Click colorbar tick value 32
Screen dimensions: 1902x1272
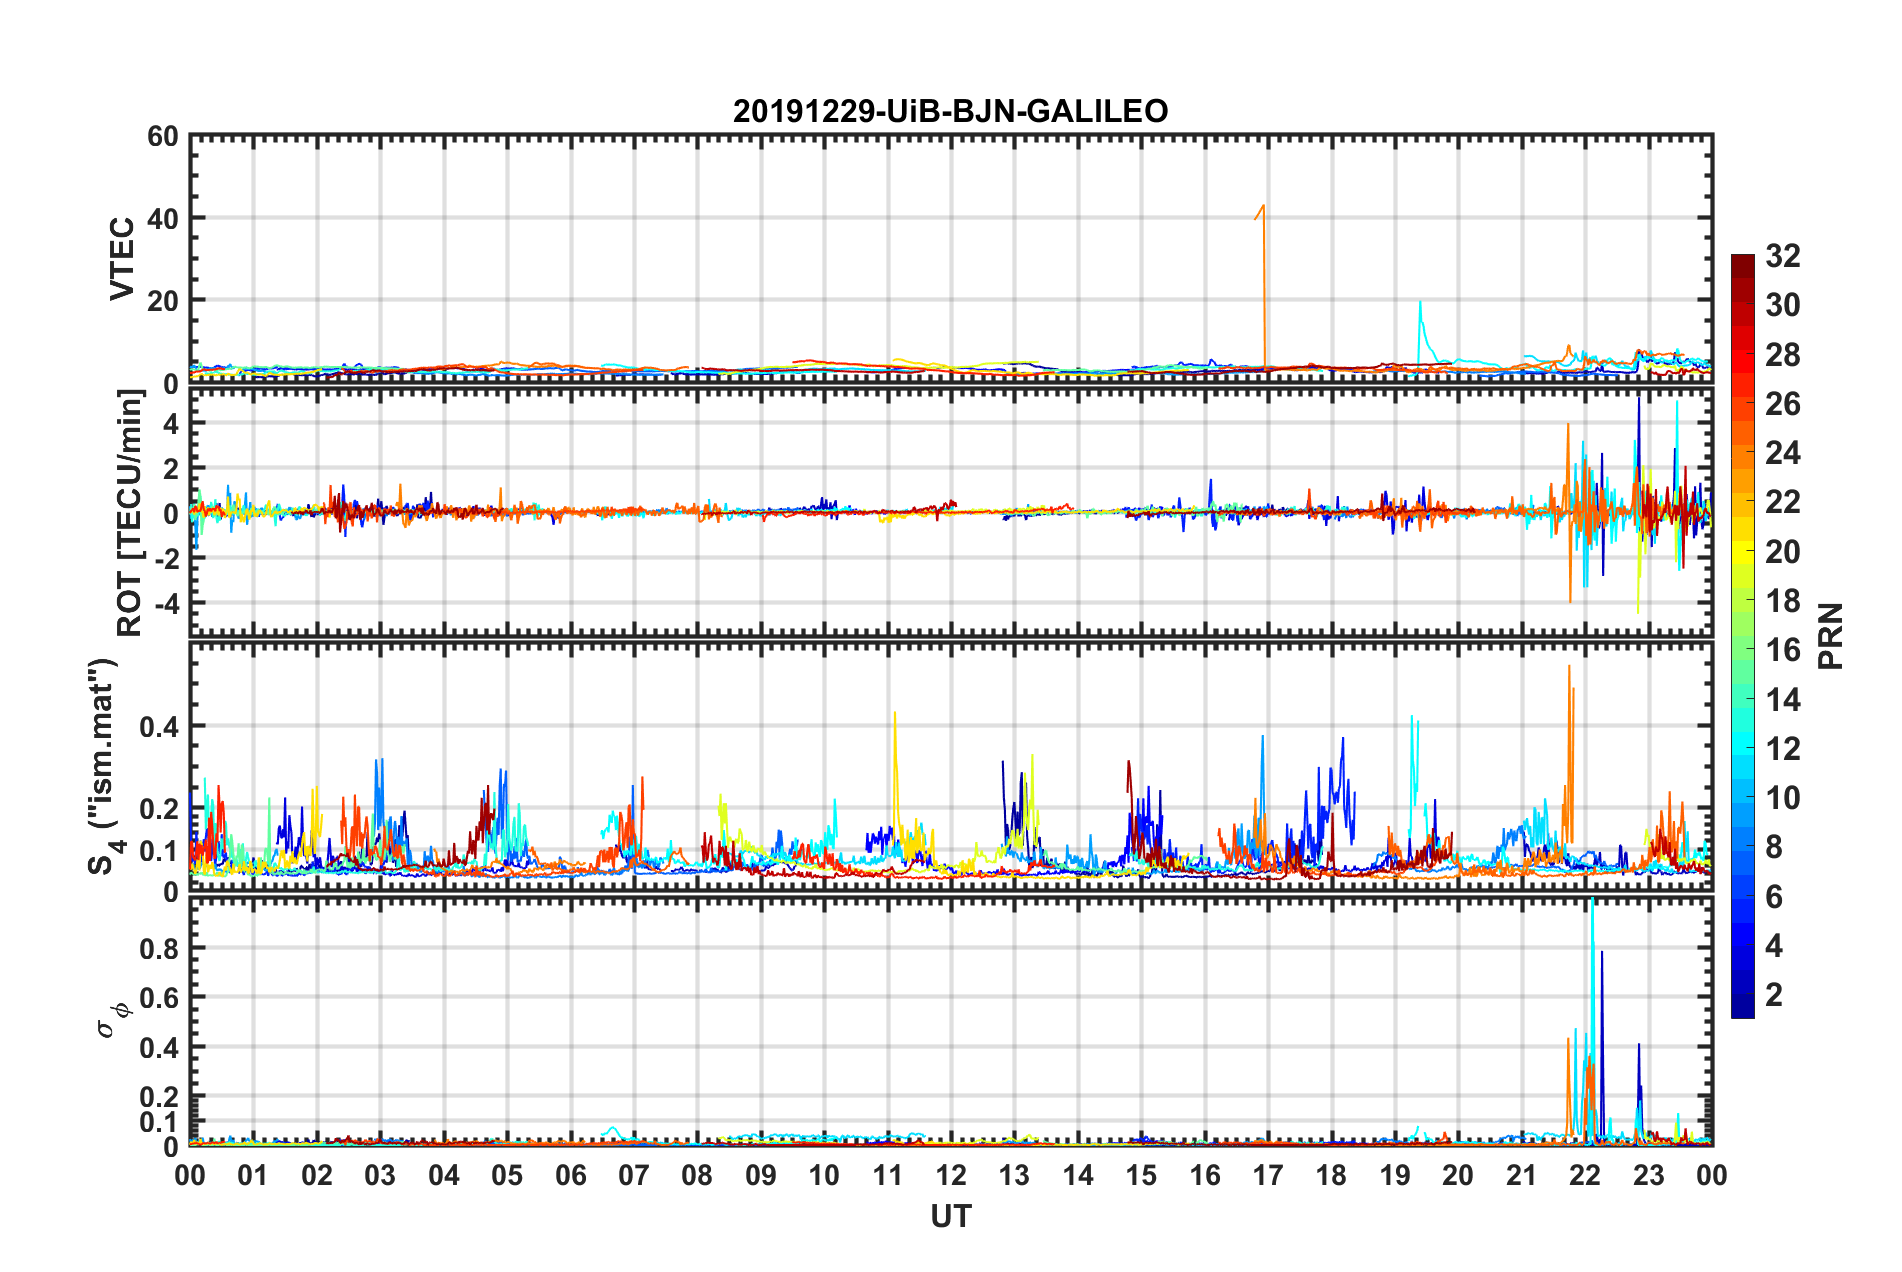point(1782,256)
